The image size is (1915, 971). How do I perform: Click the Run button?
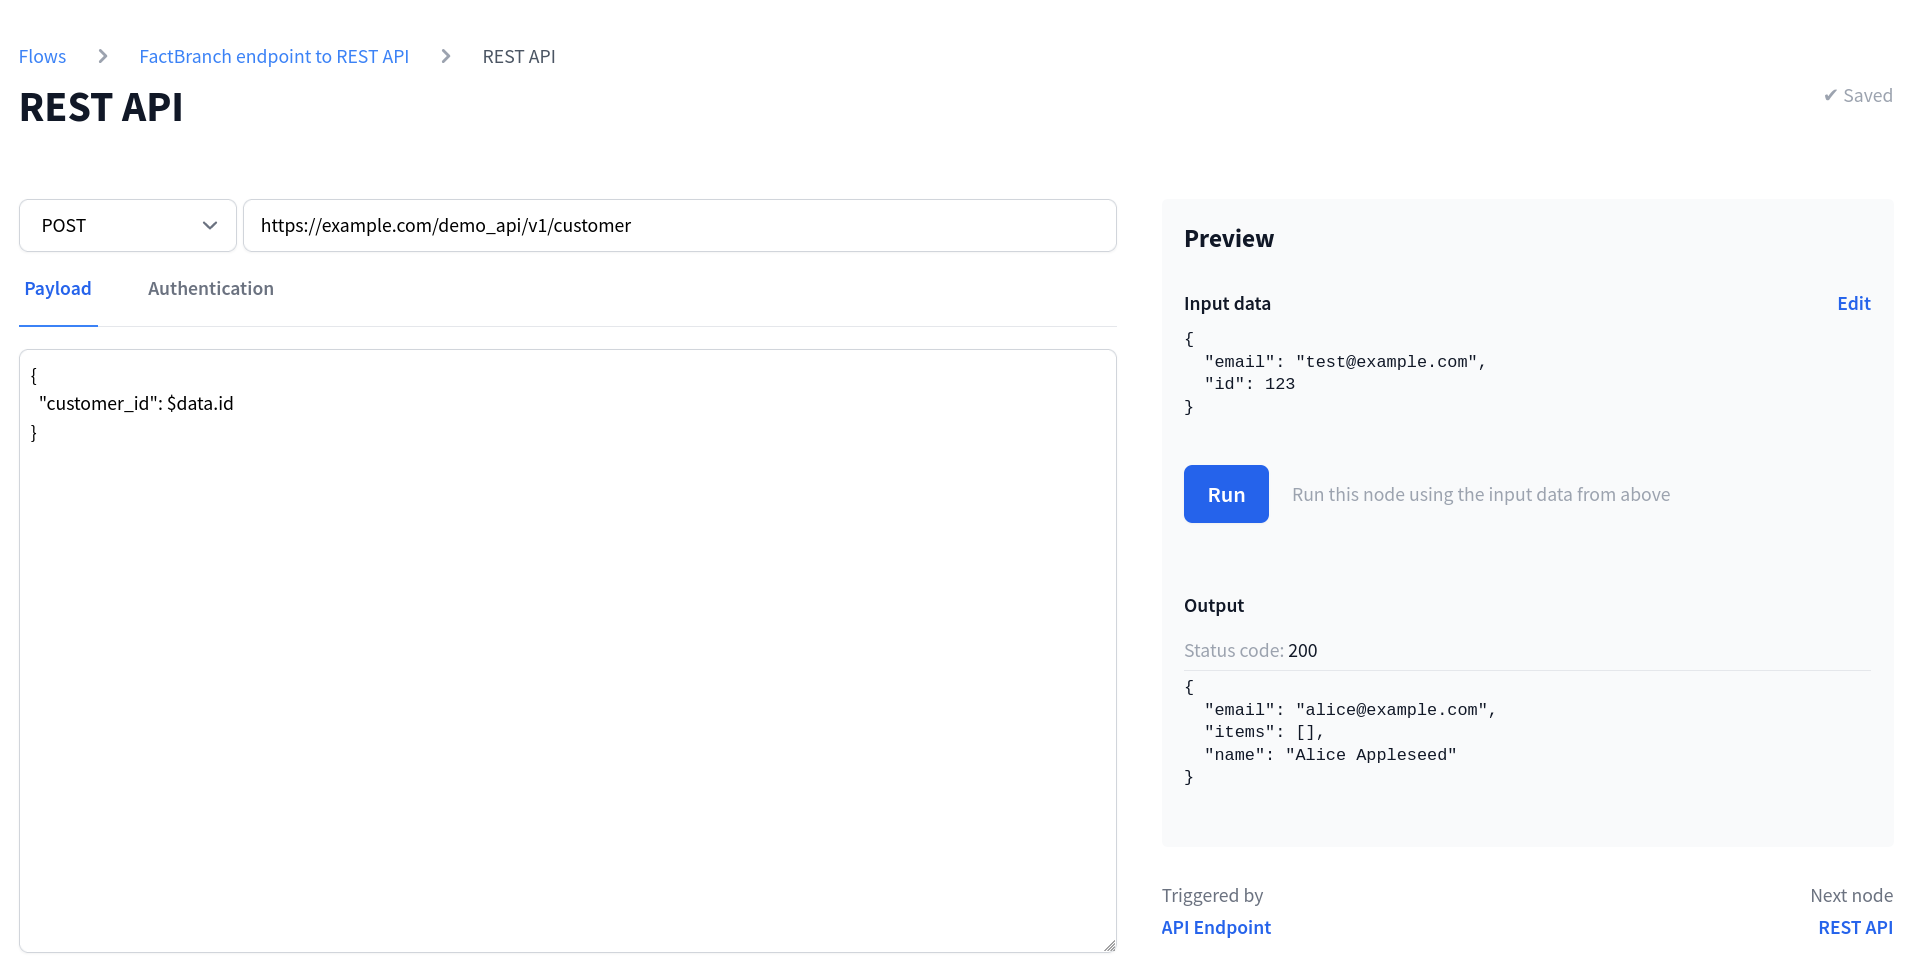tap(1225, 493)
